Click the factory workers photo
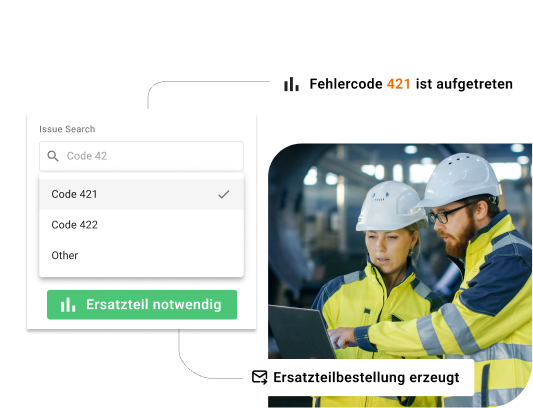This screenshot has height=408, width=533. [400, 275]
